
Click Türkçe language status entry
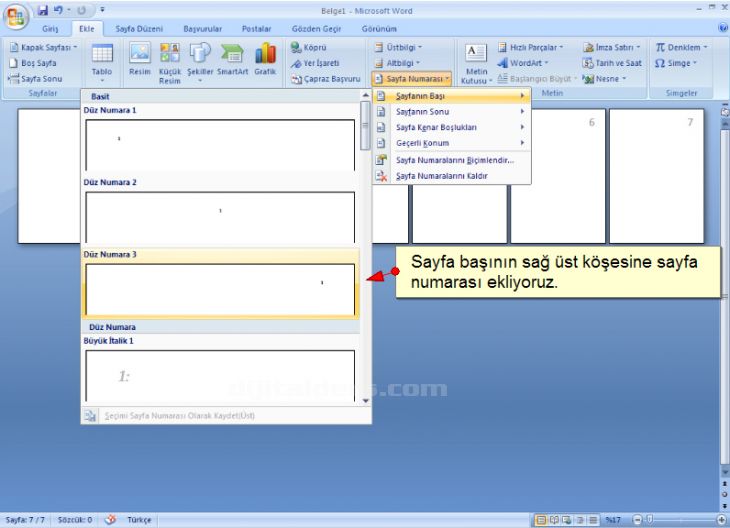[139, 520]
